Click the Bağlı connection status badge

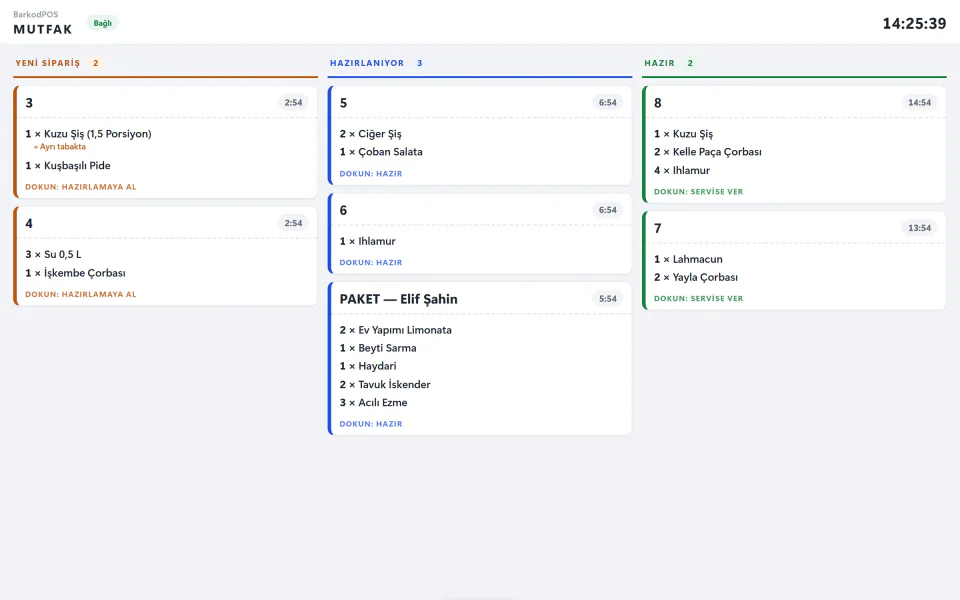point(102,23)
